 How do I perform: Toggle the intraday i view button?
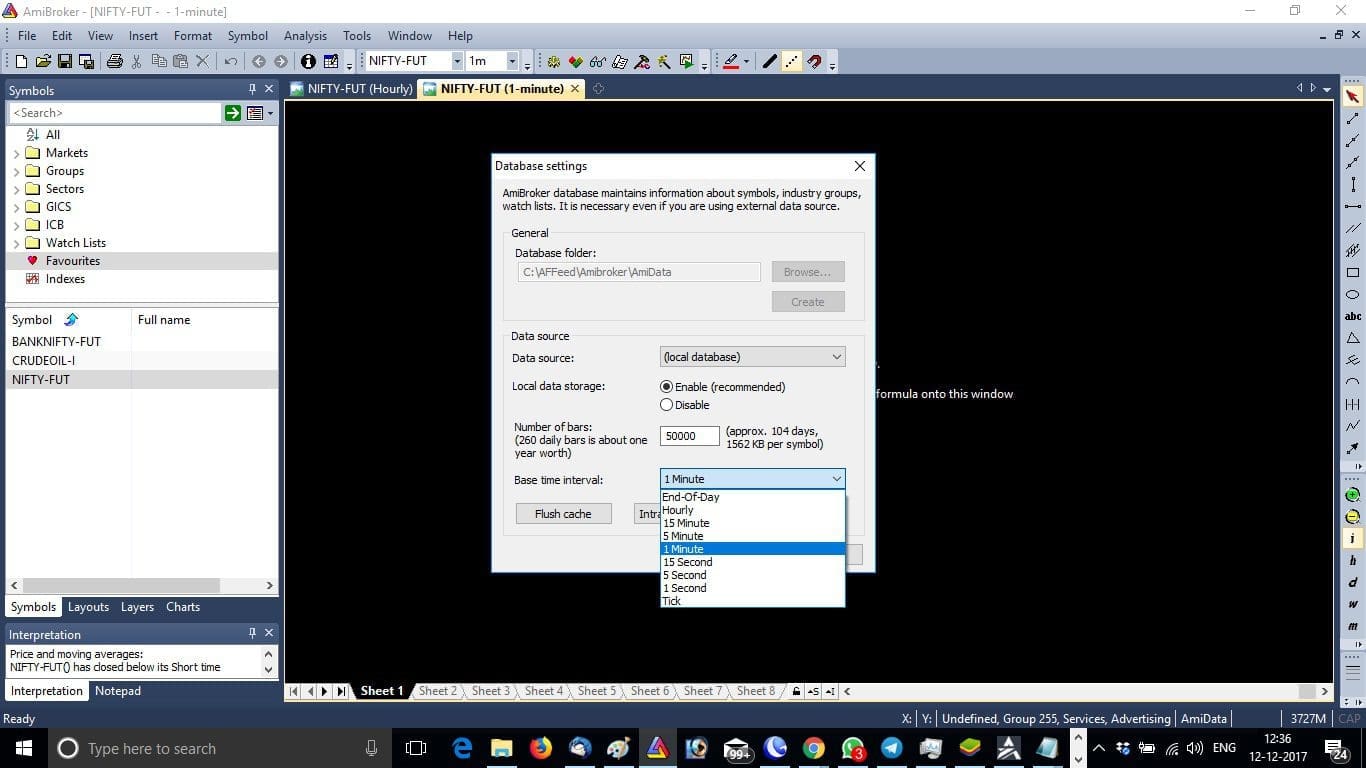click(x=1353, y=539)
